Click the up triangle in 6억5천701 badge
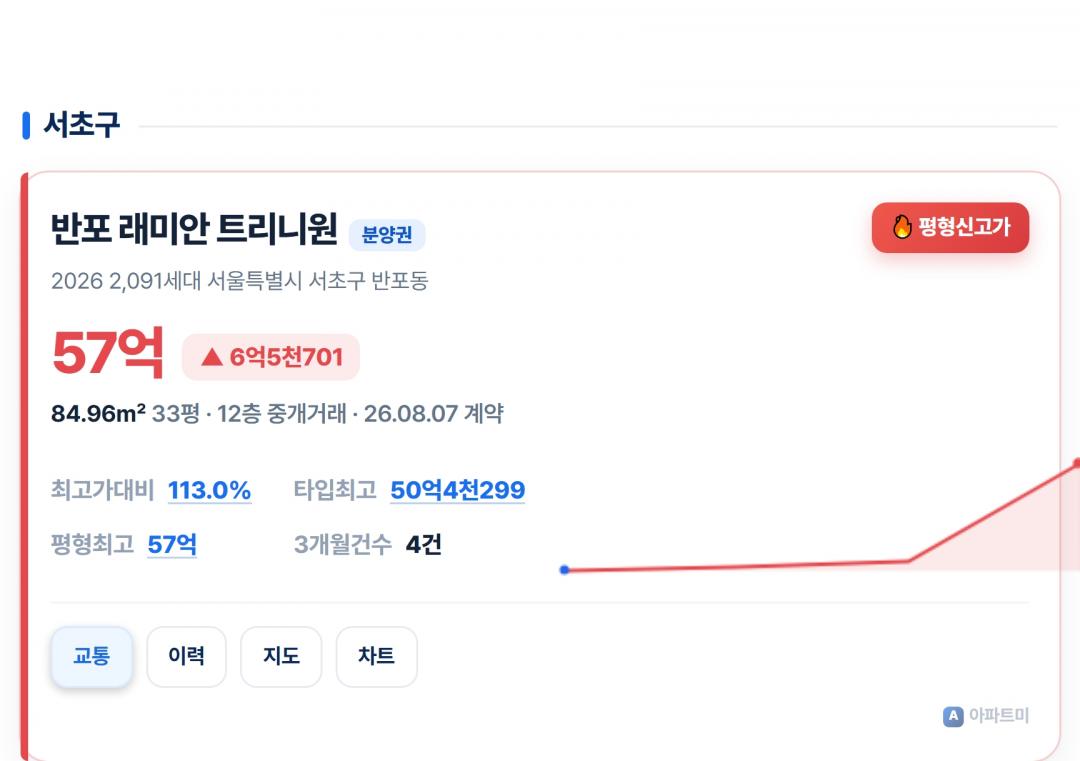The height and width of the screenshot is (761, 1080). point(211,357)
